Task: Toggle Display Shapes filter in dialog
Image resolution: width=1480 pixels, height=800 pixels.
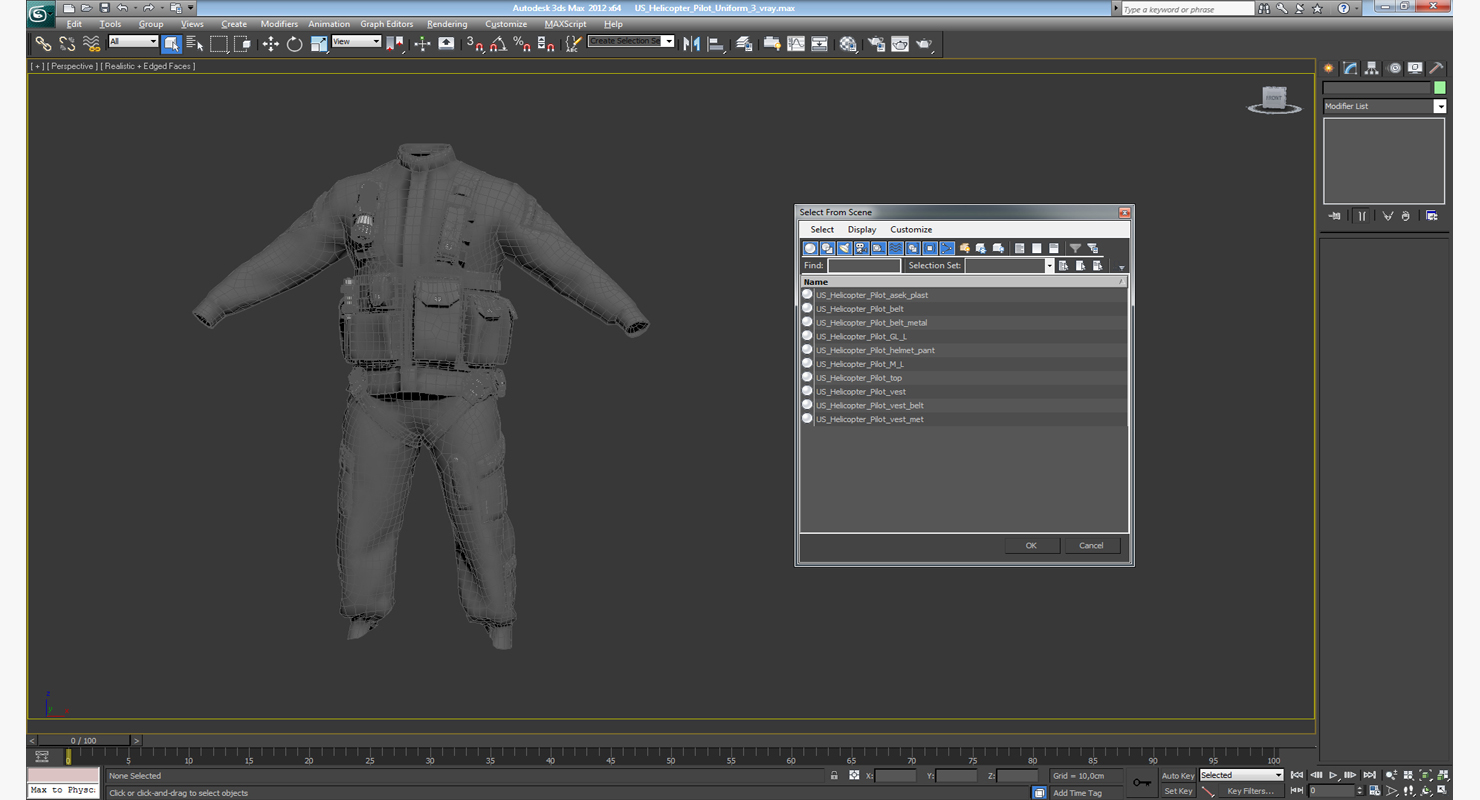Action: (x=828, y=248)
